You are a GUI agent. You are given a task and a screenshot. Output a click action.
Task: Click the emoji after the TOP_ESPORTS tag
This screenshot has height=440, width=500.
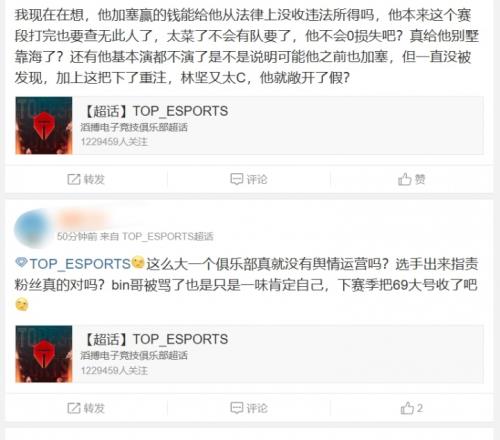pyautogui.click(x=138, y=263)
